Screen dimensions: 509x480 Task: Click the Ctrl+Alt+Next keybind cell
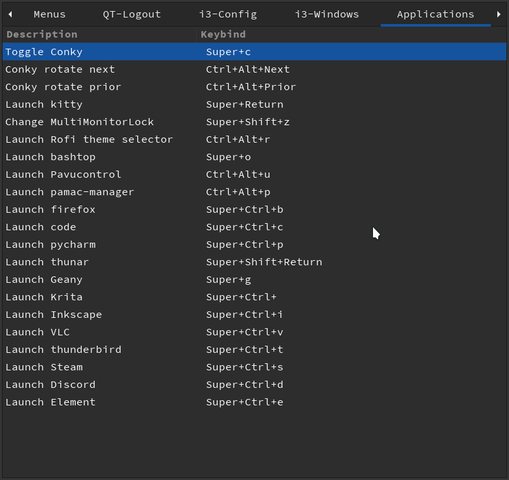click(x=248, y=69)
